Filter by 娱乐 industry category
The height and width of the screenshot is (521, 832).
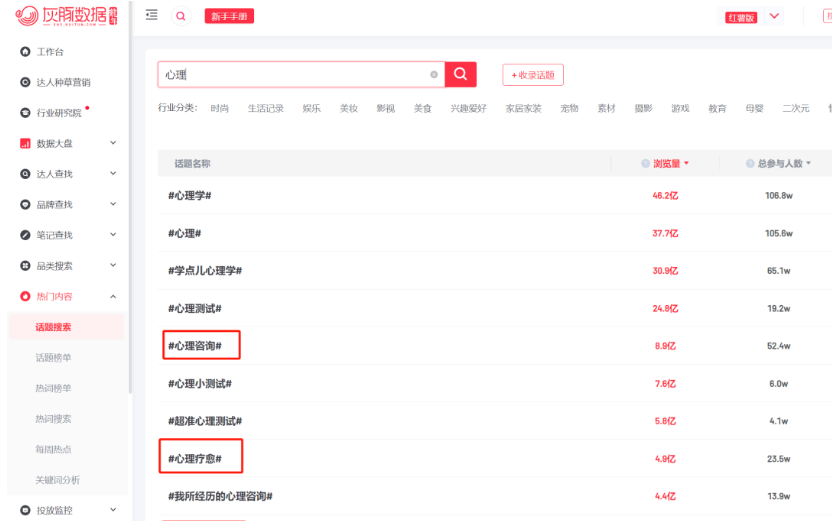click(311, 108)
